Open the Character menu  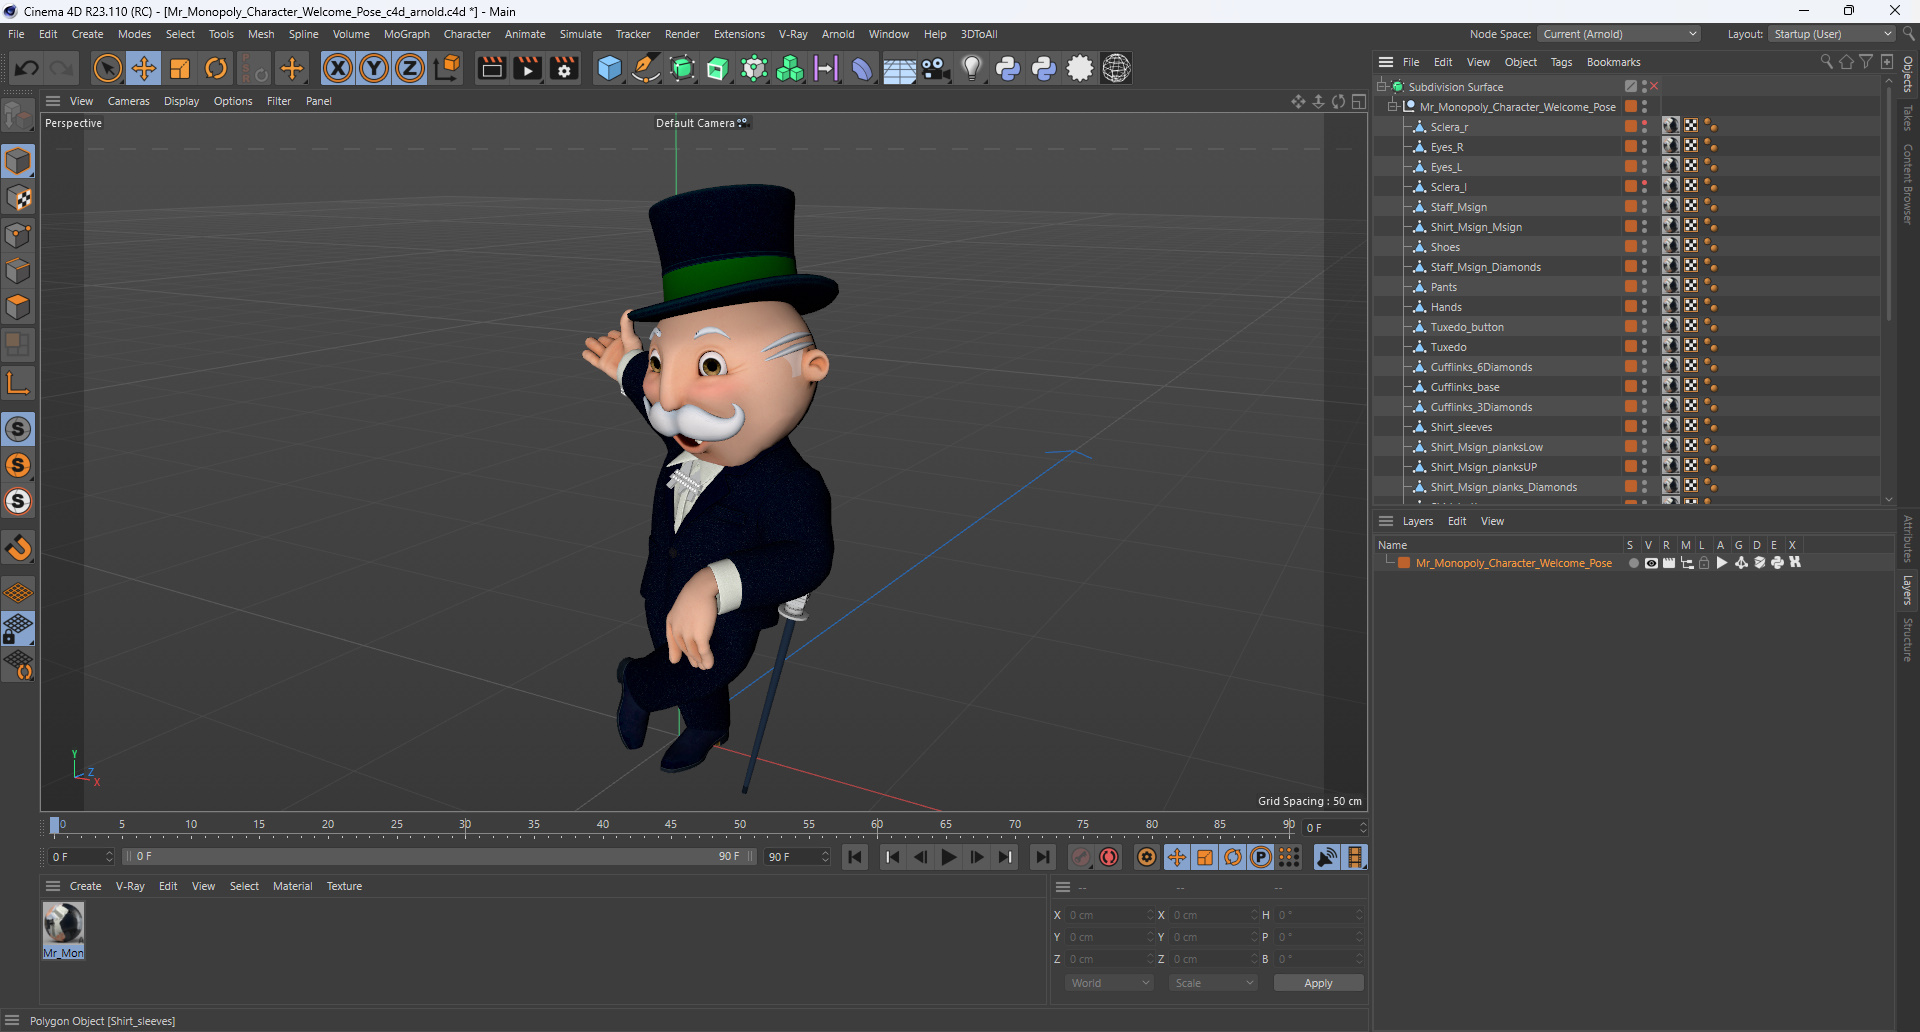tap(467, 34)
